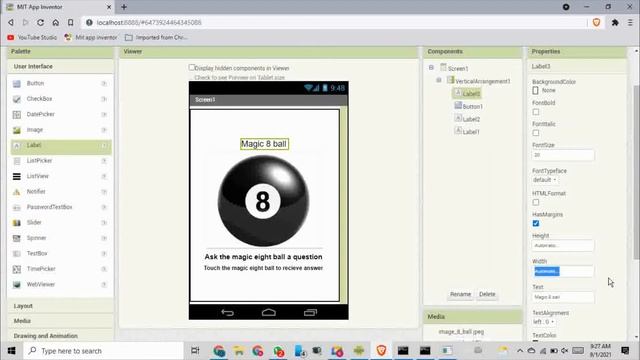640x360 pixels.
Task: Open Windows Start menu
Action: click(x=11, y=351)
